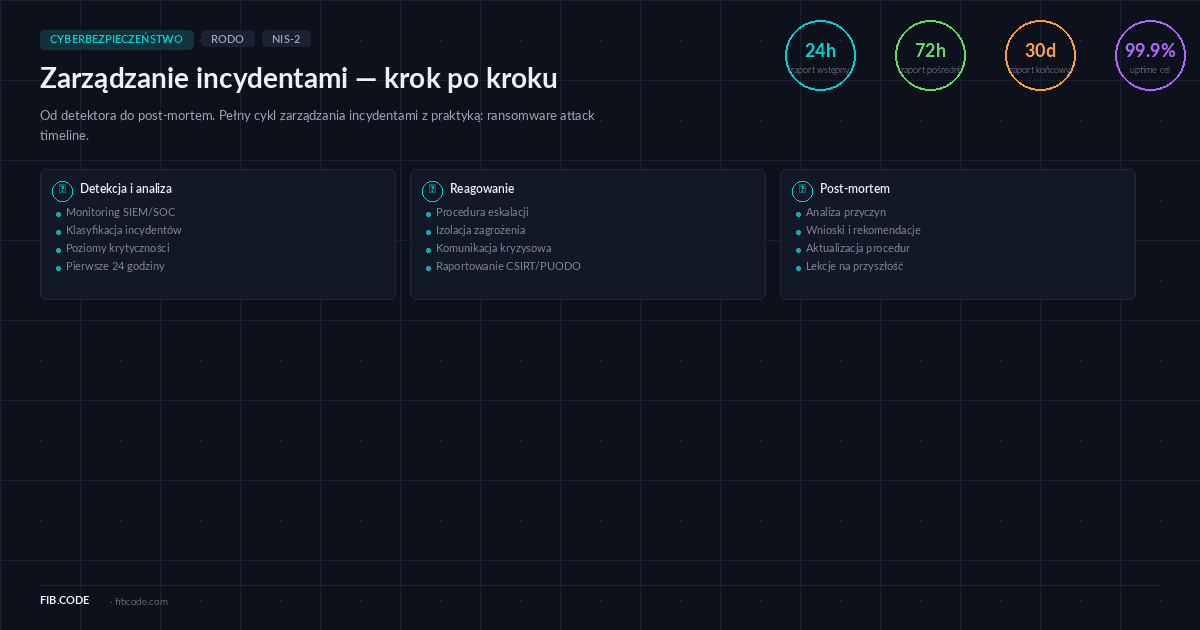Select the RODO tag

227,39
